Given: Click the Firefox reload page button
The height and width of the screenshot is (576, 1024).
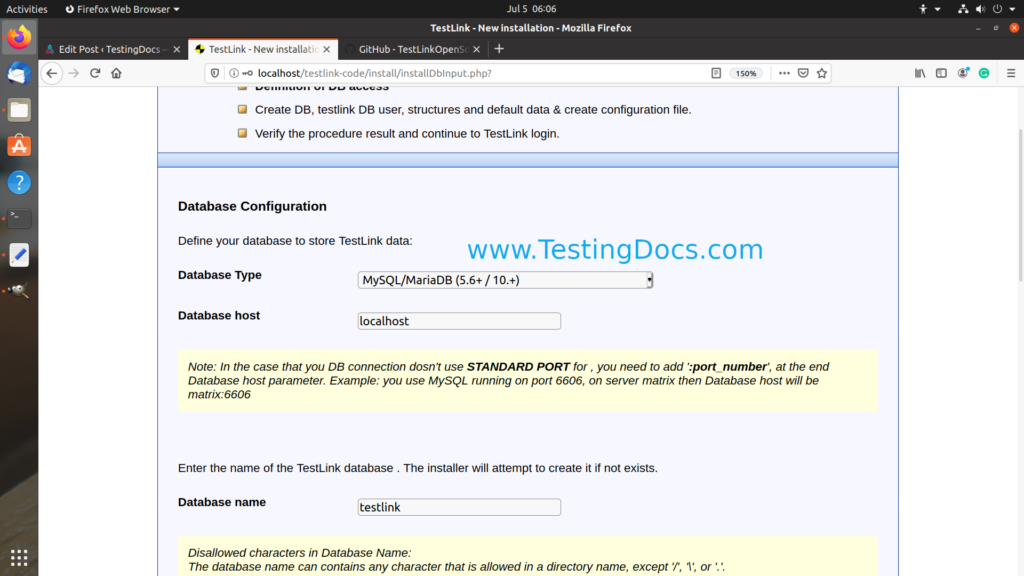Looking at the screenshot, I should (95, 73).
